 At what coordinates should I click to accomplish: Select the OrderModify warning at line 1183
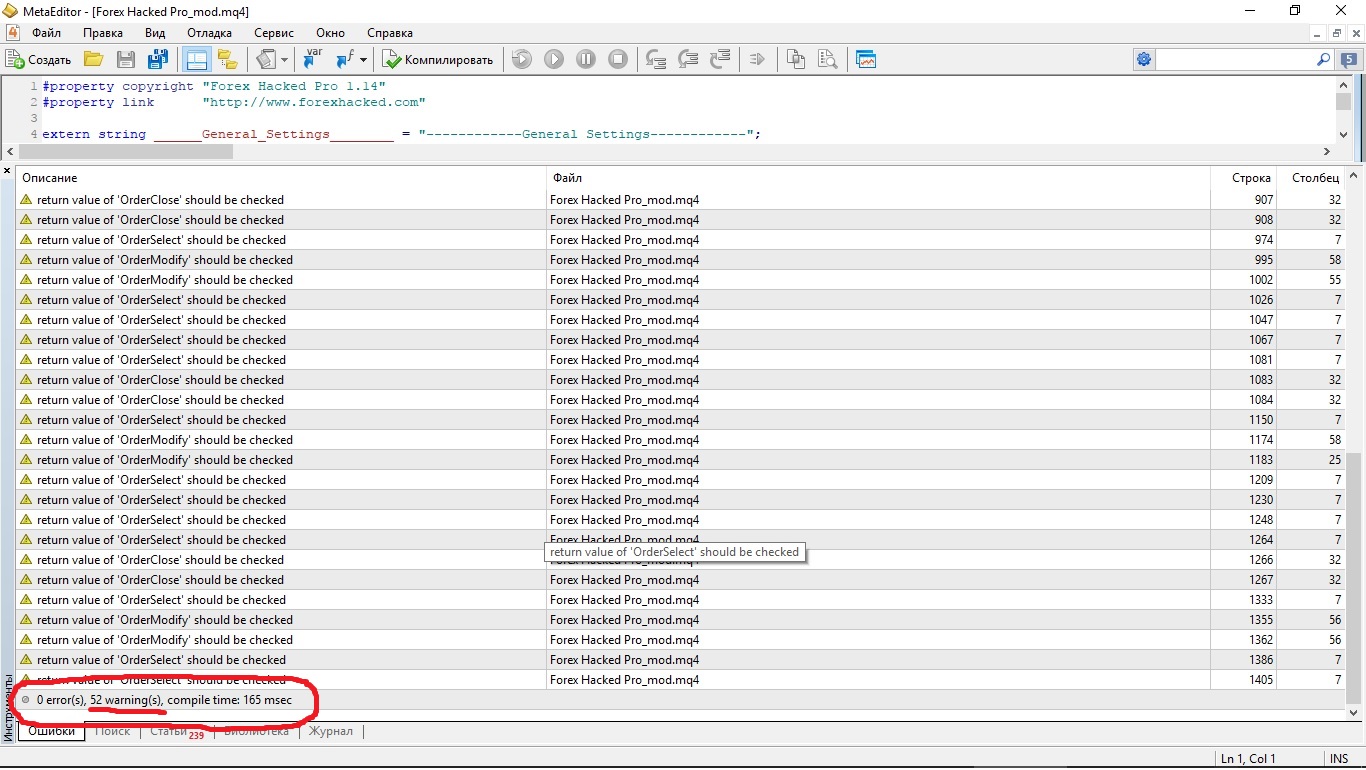[681, 459]
